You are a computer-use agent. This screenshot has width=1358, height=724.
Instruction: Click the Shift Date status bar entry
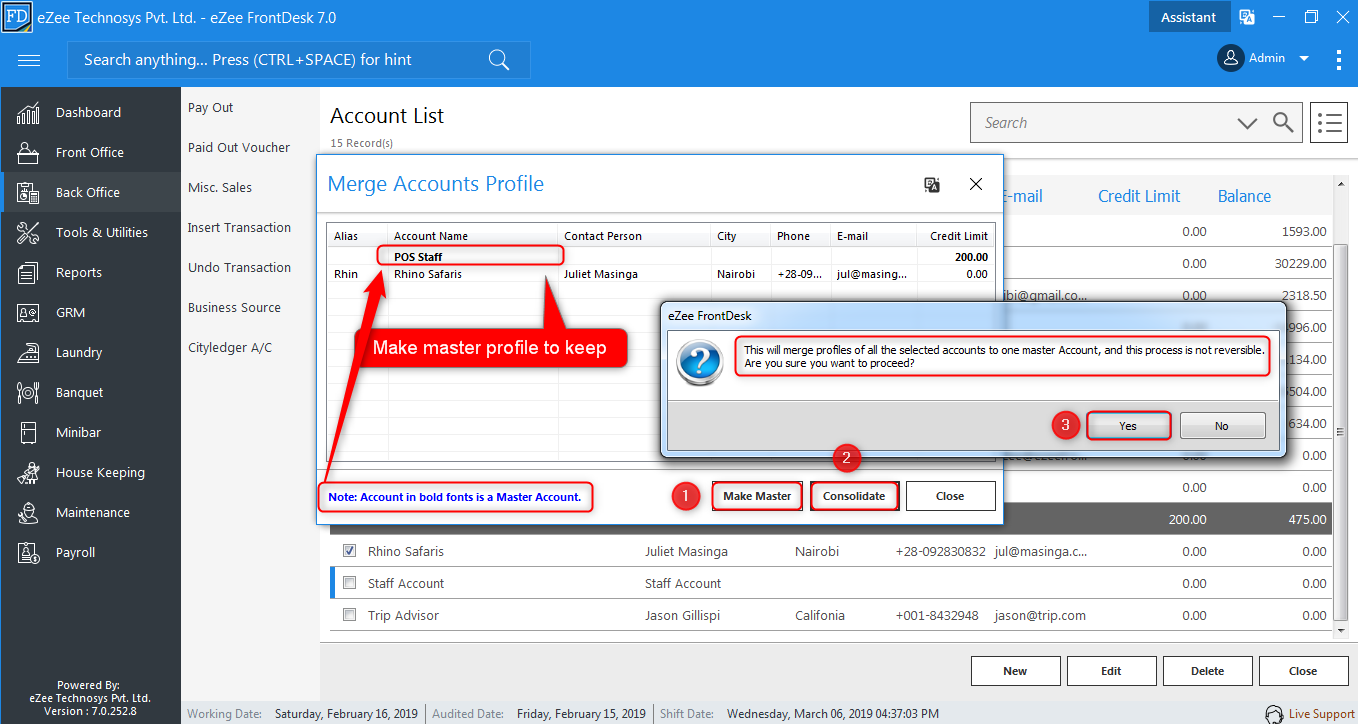pyautogui.click(x=800, y=714)
